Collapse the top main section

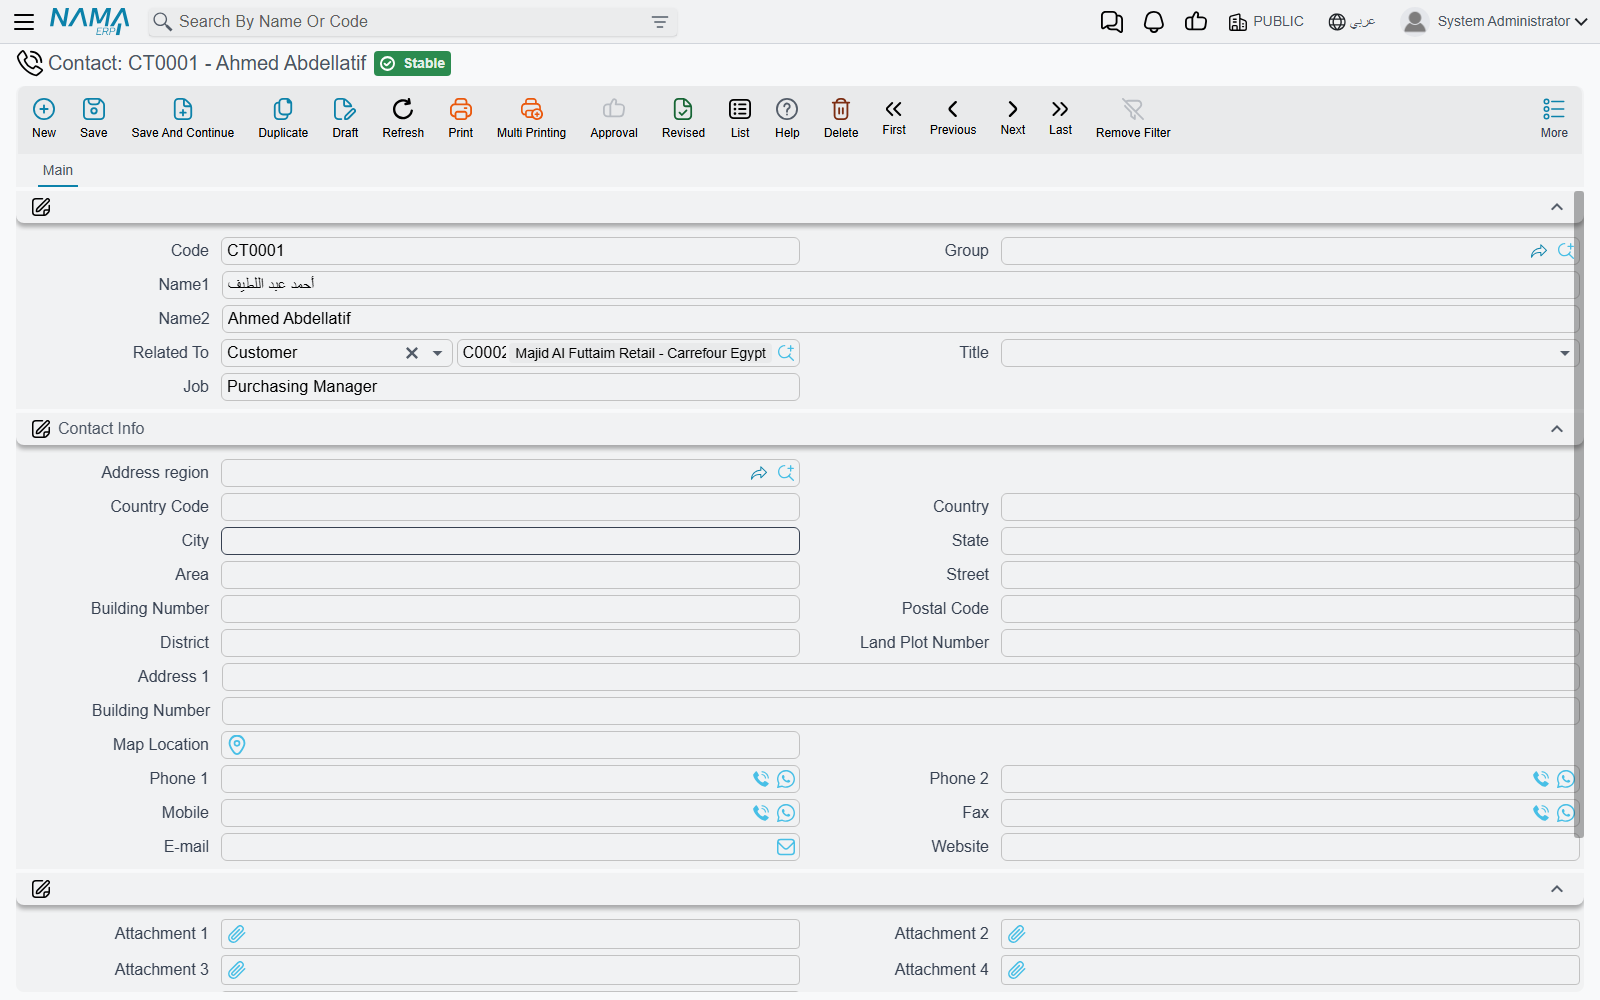[x=1557, y=207]
